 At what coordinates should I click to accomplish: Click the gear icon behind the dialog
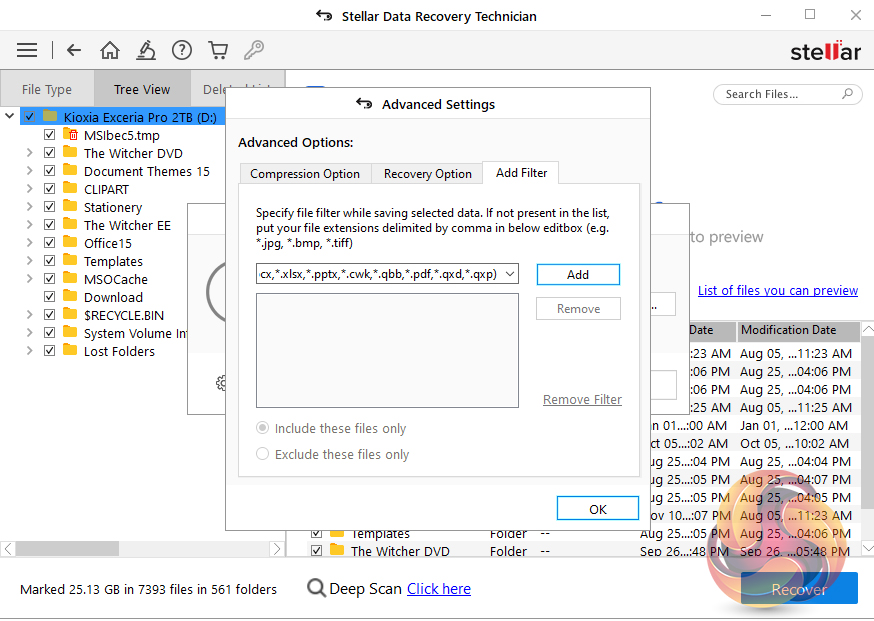click(x=221, y=382)
